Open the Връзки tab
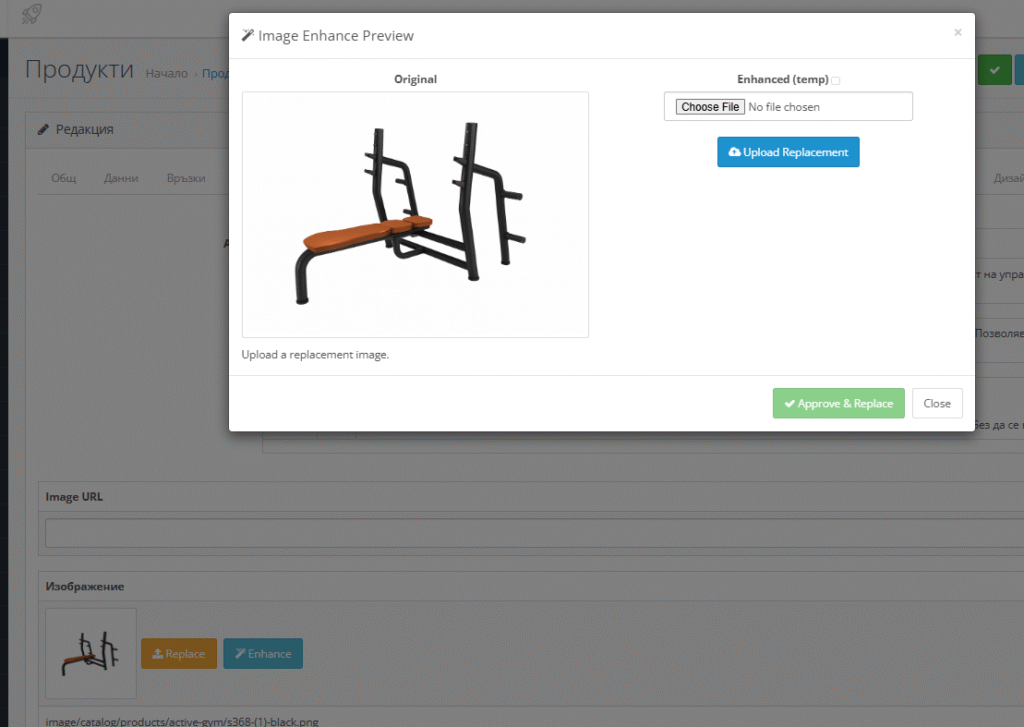The width and height of the screenshot is (1024, 727). pyautogui.click(x=186, y=178)
